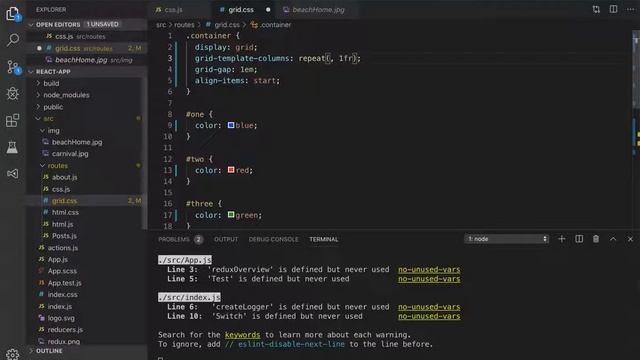This screenshot has height=360, width=640.
Task: Open the Source Control view
Action: 13,67
